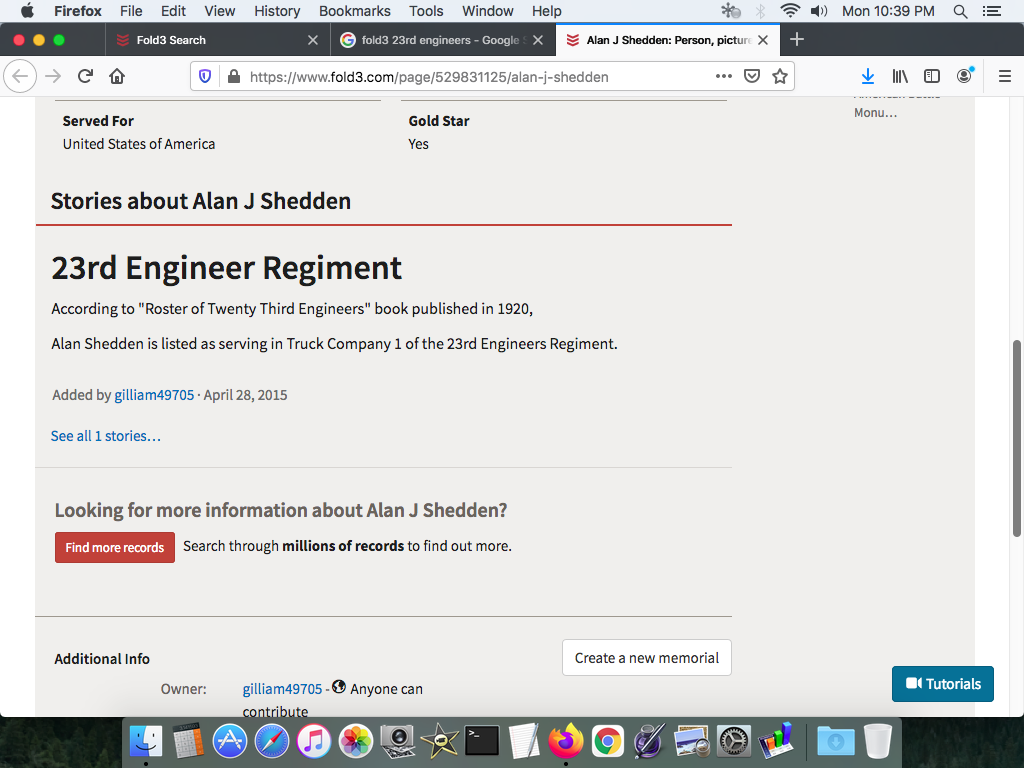The height and width of the screenshot is (768, 1024).
Task: Toggle the sidebar view
Action: pyautogui.click(x=931, y=76)
